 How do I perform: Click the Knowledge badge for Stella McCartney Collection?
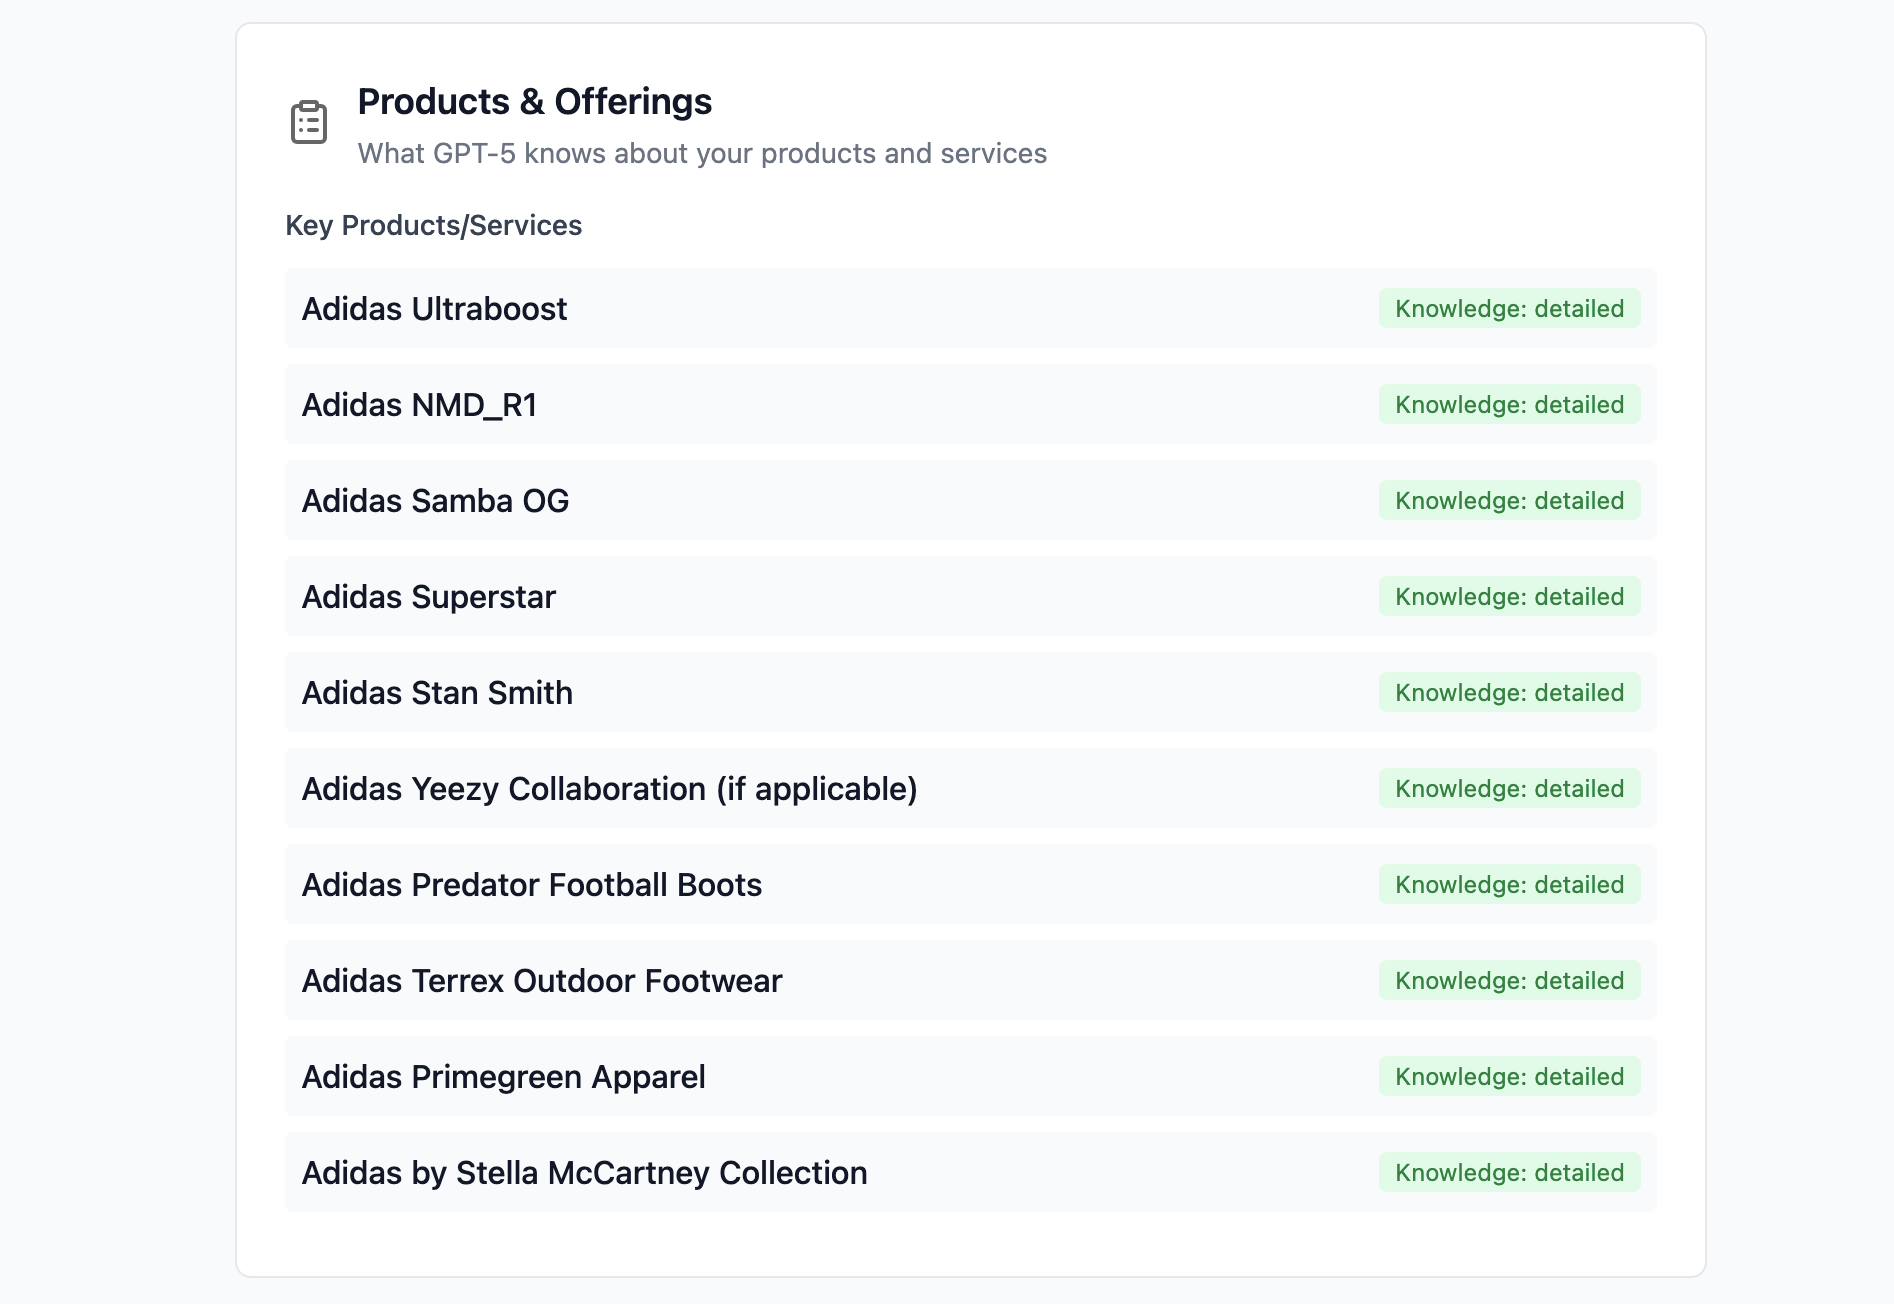click(1509, 1172)
